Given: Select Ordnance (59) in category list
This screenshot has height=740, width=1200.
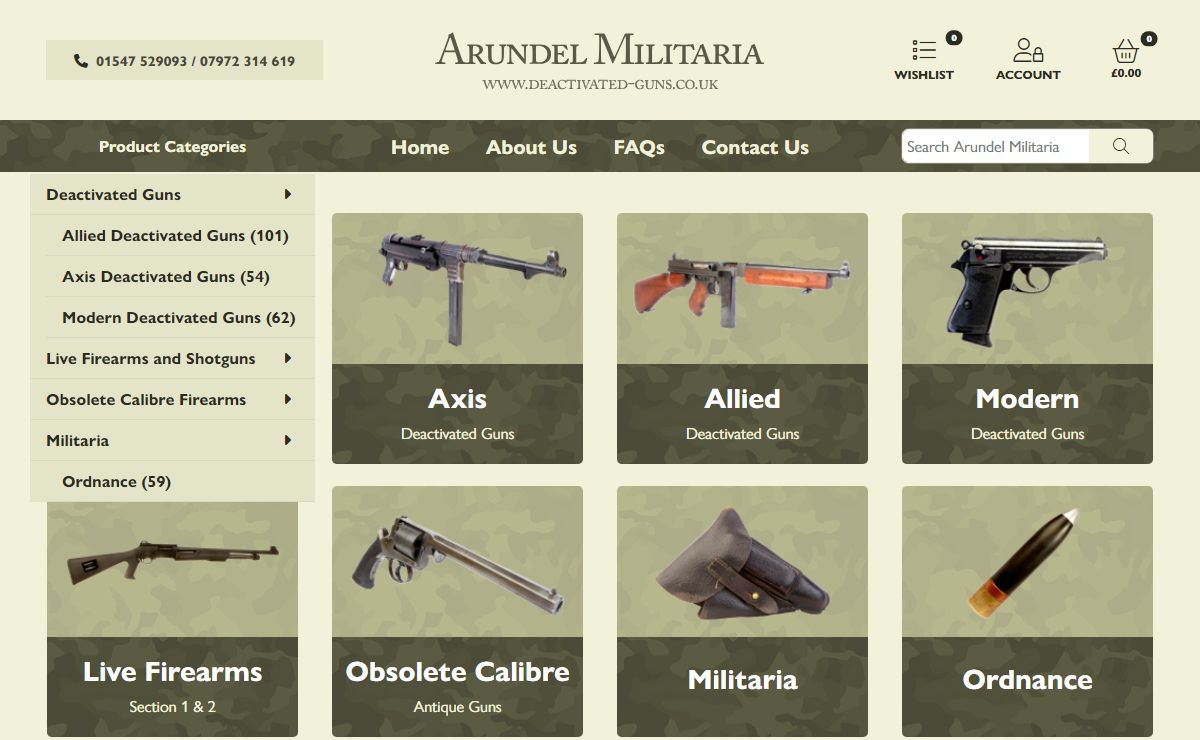Looking at the screenshot, I should click(116, 482).
